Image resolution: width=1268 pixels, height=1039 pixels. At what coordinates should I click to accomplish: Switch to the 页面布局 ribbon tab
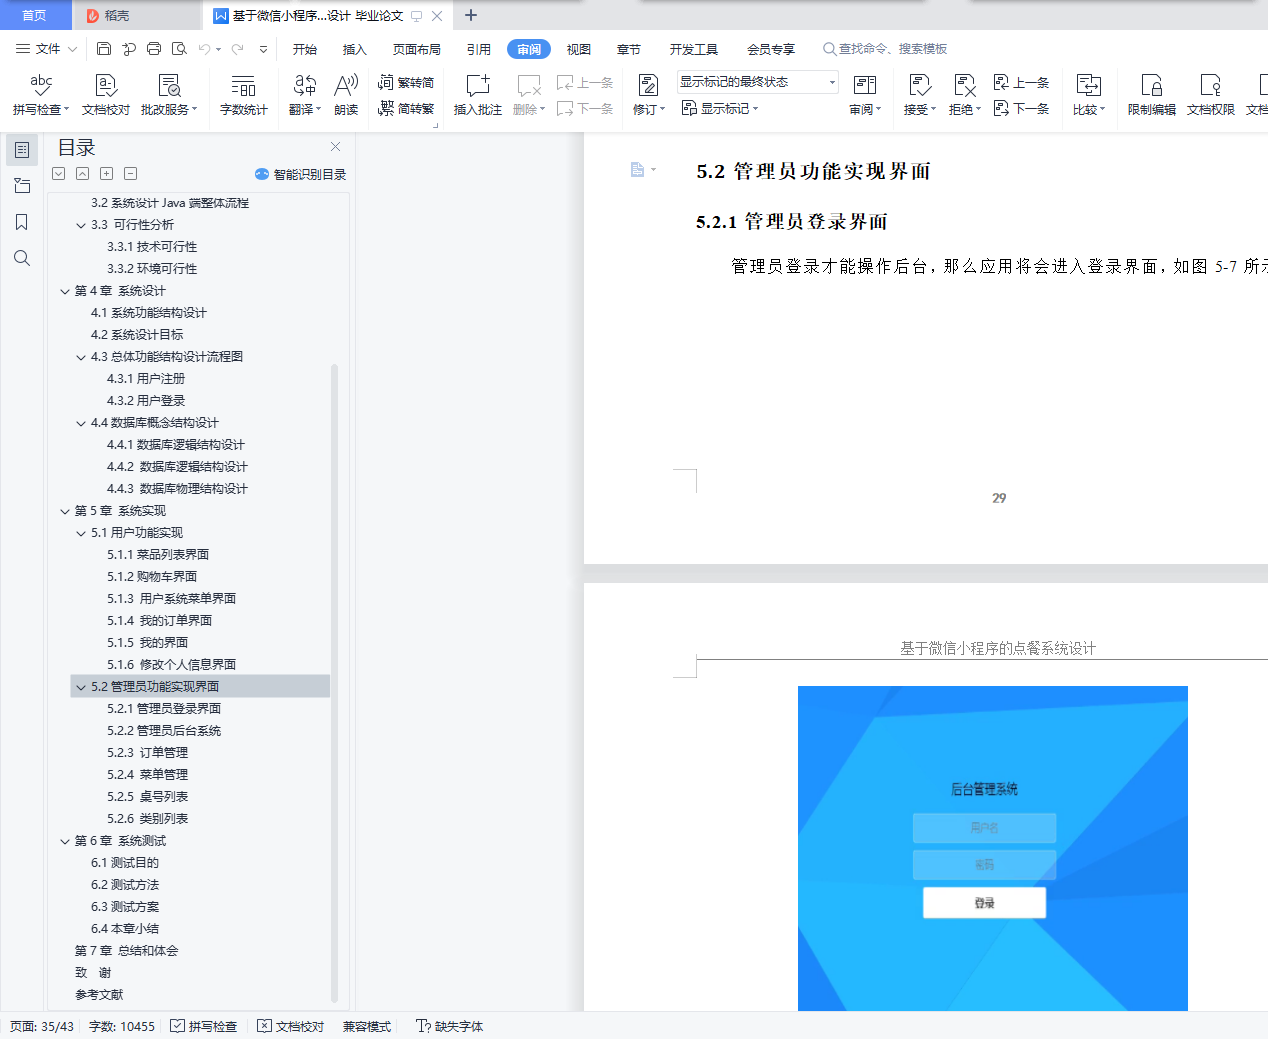click(x=417, y=49)
